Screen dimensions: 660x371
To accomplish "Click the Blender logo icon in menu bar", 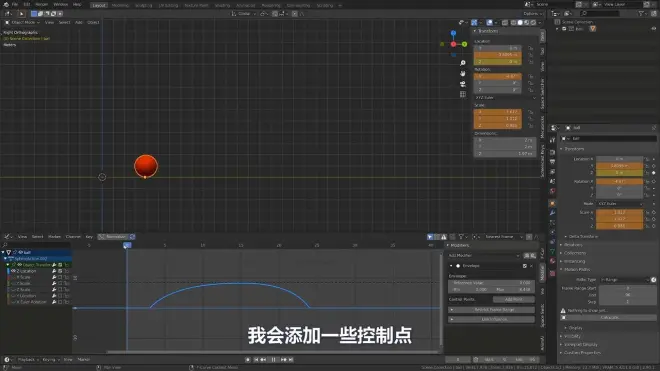I will point(6,5).
